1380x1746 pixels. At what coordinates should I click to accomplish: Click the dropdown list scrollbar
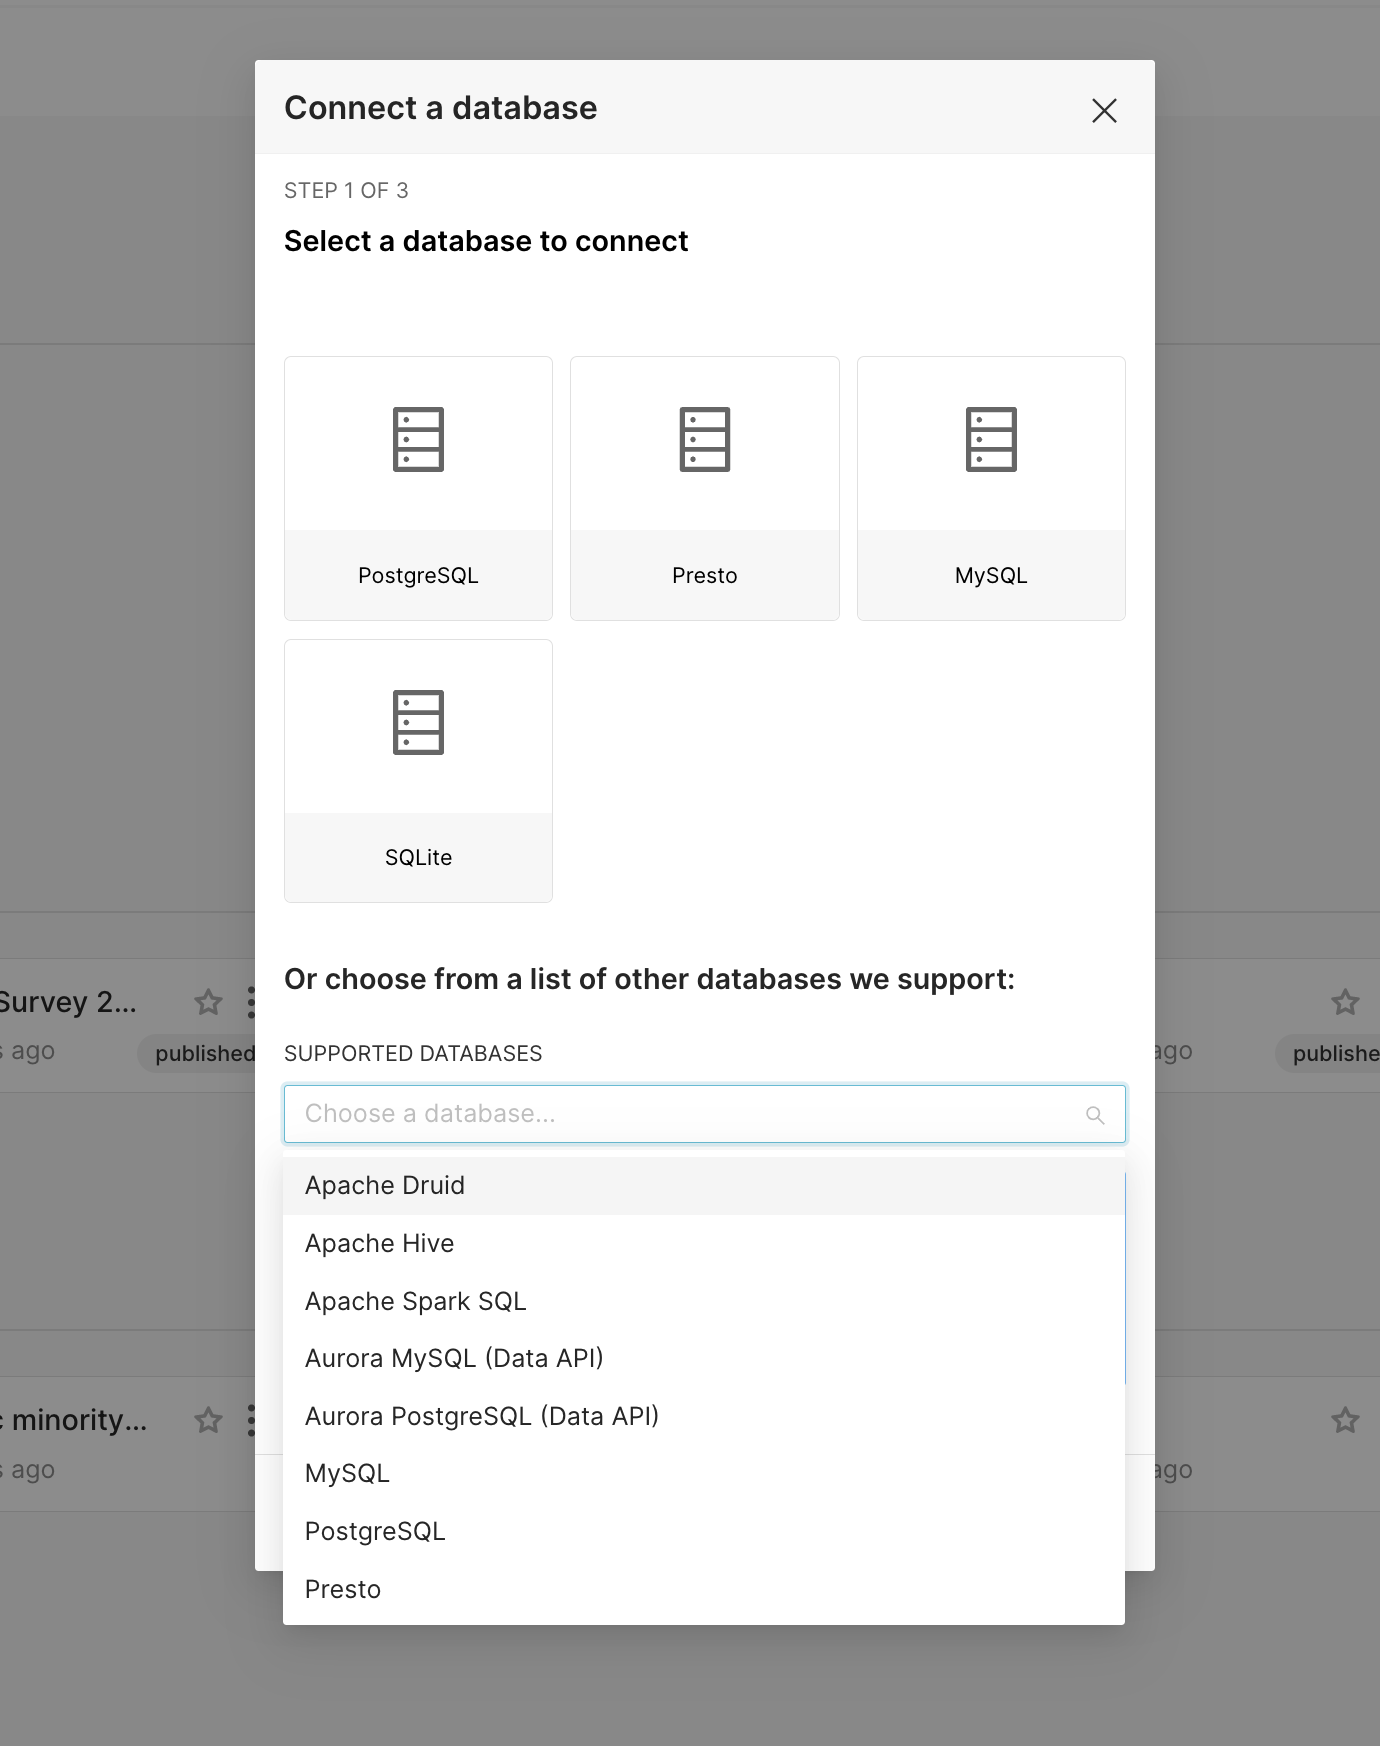[1124, 1280]
